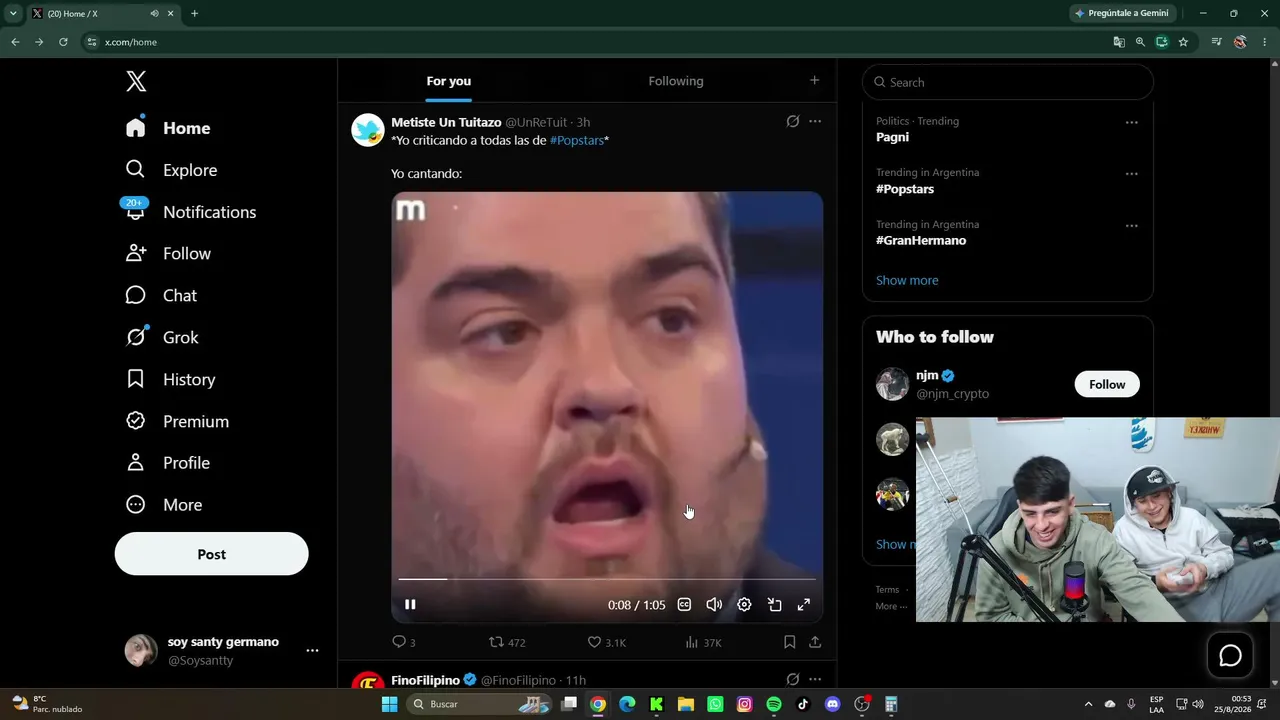Follow the njm account
The image size is (1280, 720).
pos(1107,384)
